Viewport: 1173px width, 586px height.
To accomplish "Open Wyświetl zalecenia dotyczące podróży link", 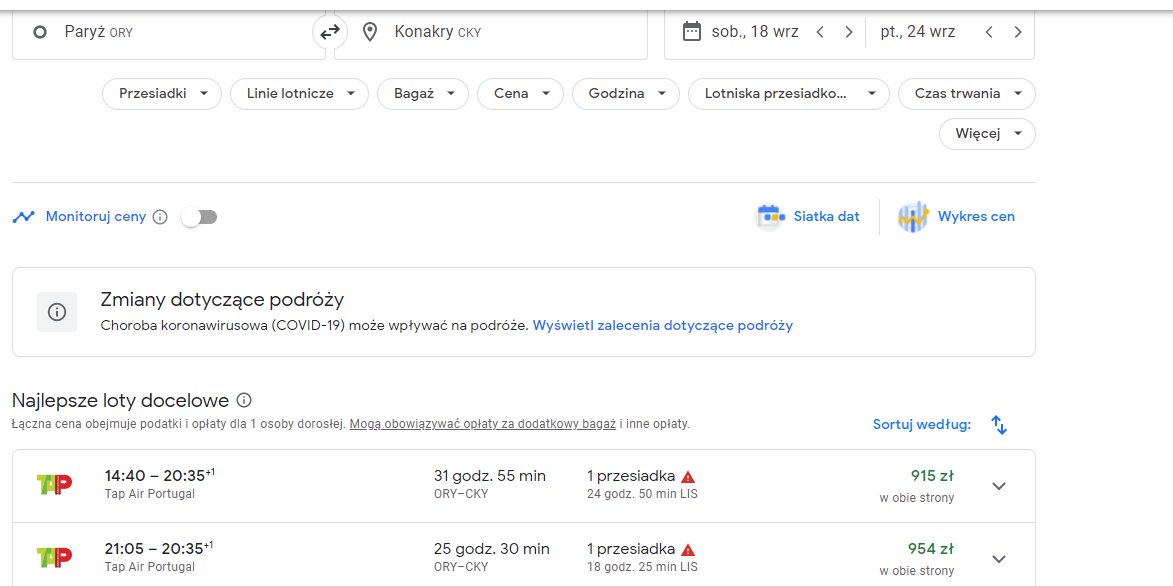I will (663, 326).
